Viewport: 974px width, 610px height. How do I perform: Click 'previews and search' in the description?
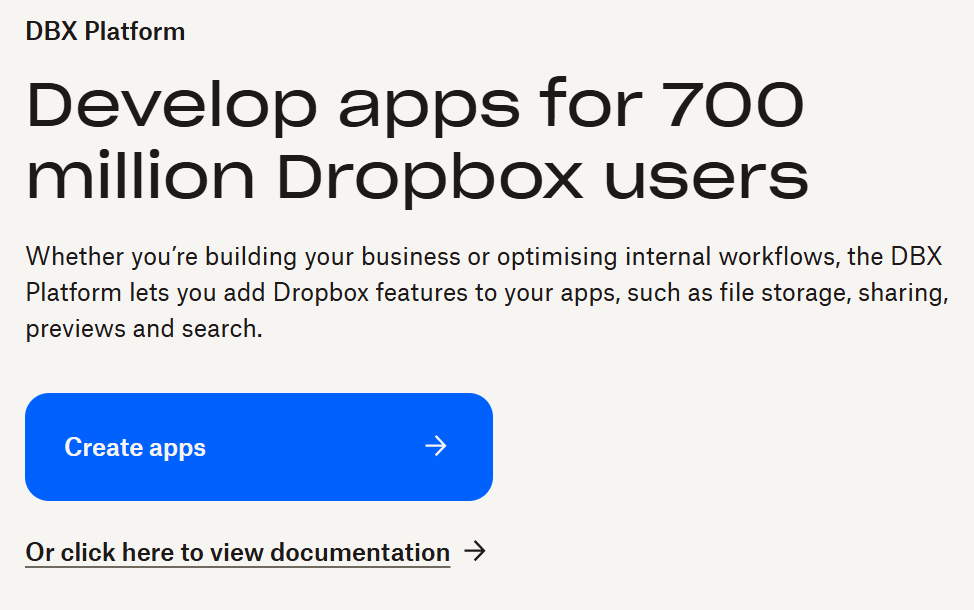tap(143, 328)
